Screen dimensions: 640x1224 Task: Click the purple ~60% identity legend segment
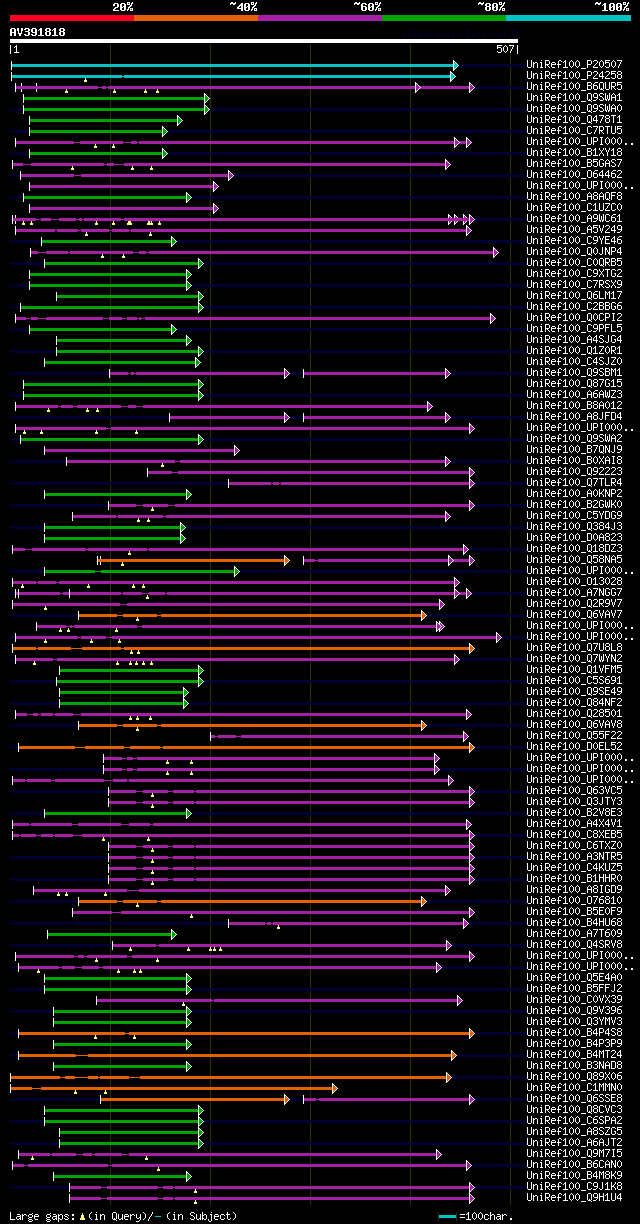click(x=320, y=17)
